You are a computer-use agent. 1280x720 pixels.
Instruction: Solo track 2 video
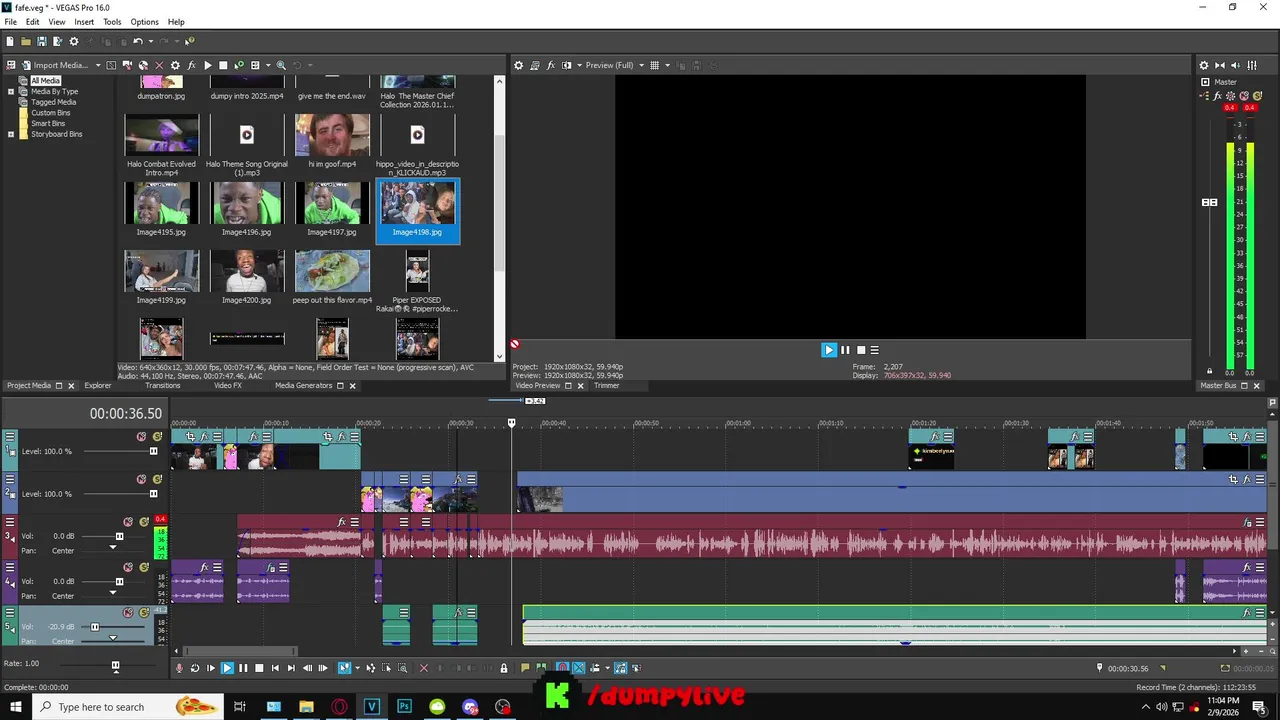157,479
